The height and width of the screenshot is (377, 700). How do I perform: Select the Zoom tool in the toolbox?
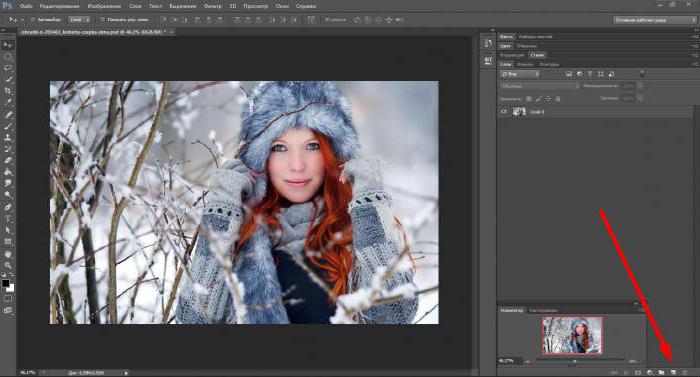(8, 265)
